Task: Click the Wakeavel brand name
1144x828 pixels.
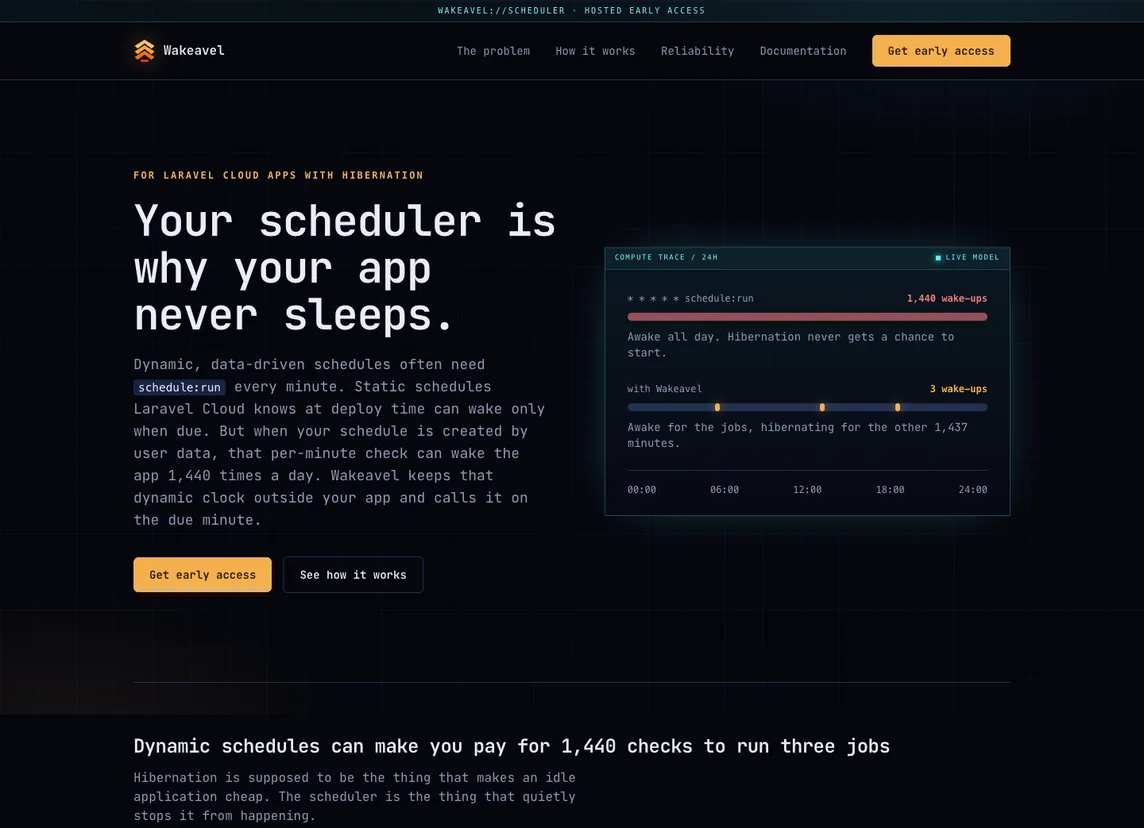Action: point(194,50)
